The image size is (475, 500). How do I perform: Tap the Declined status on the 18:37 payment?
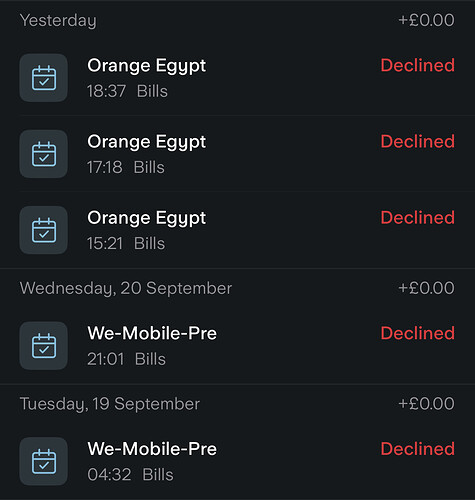pyautogui.click(x=418, y=65)
